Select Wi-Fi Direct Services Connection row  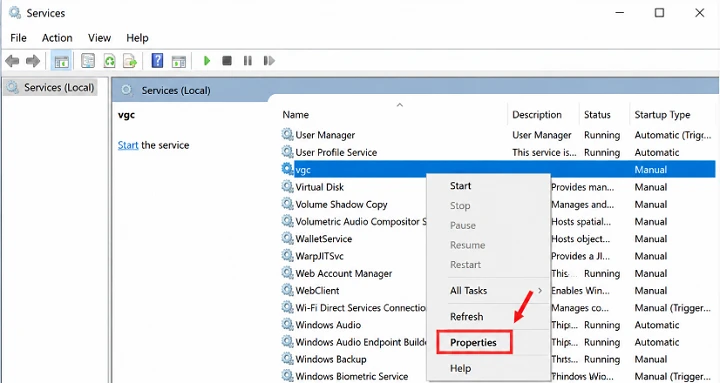pyautogui.click(x=354, y=308)
